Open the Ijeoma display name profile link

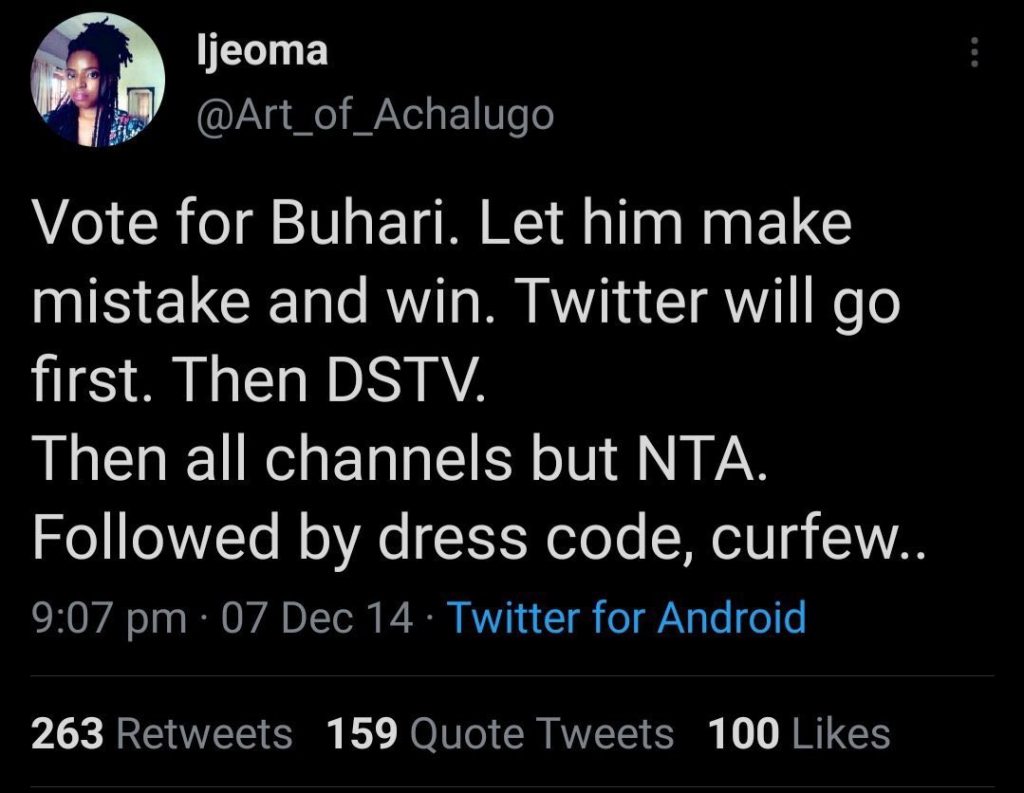coord(263,50)
